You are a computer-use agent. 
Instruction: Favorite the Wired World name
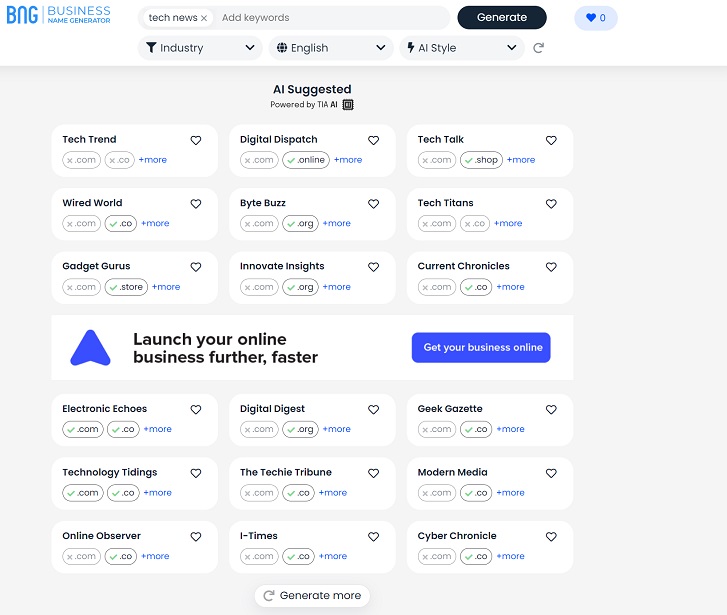click(196, 204)
